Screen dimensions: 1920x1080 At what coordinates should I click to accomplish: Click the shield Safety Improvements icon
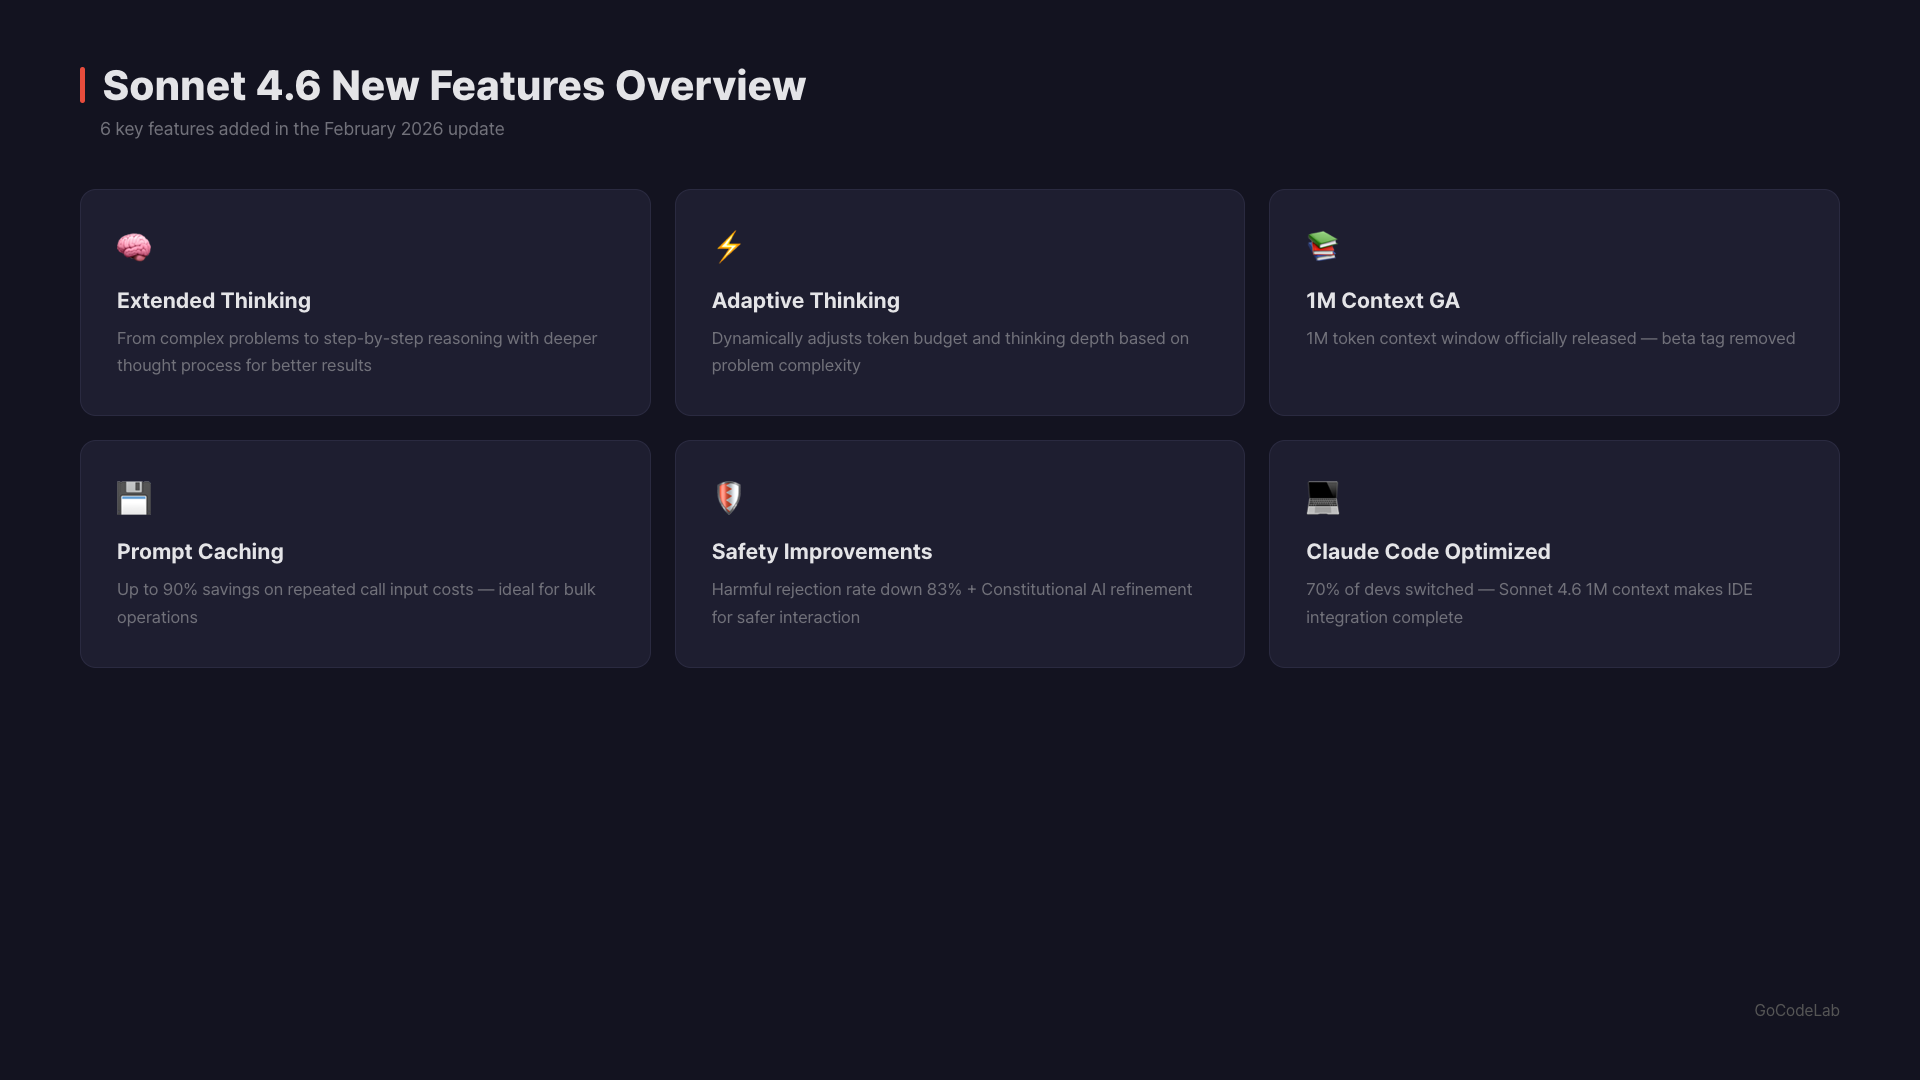[x=728, y=497]
